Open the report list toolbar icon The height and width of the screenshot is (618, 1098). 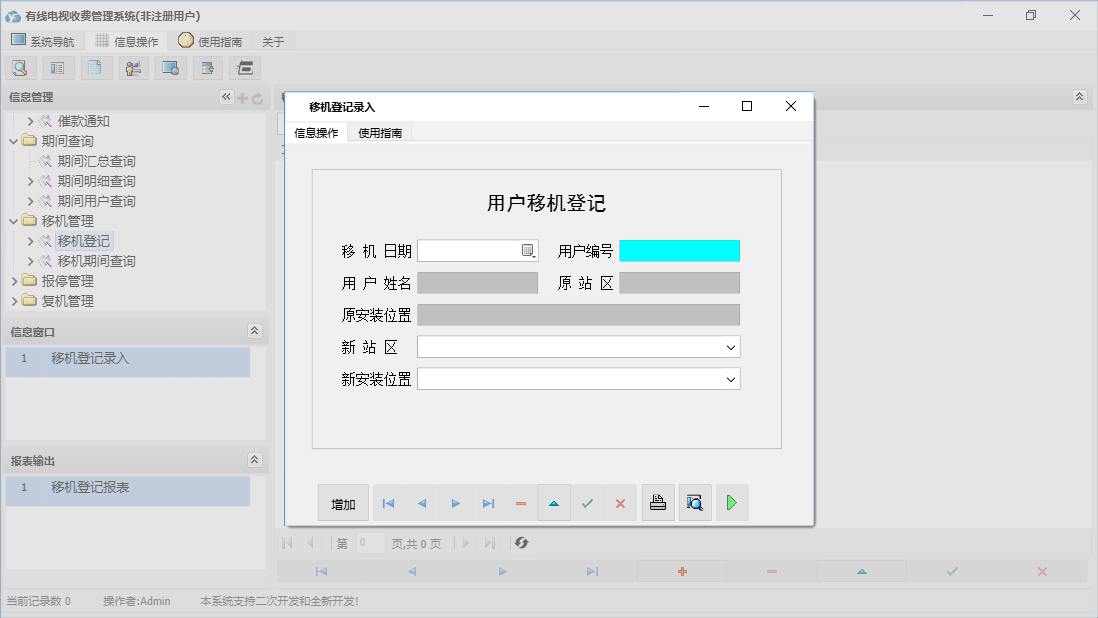pyautogui.click(x=57, y=67)
